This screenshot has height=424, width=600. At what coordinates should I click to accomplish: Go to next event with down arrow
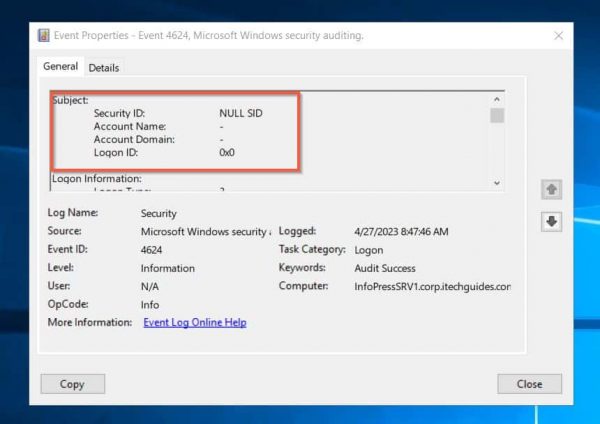tap(551, 222)
